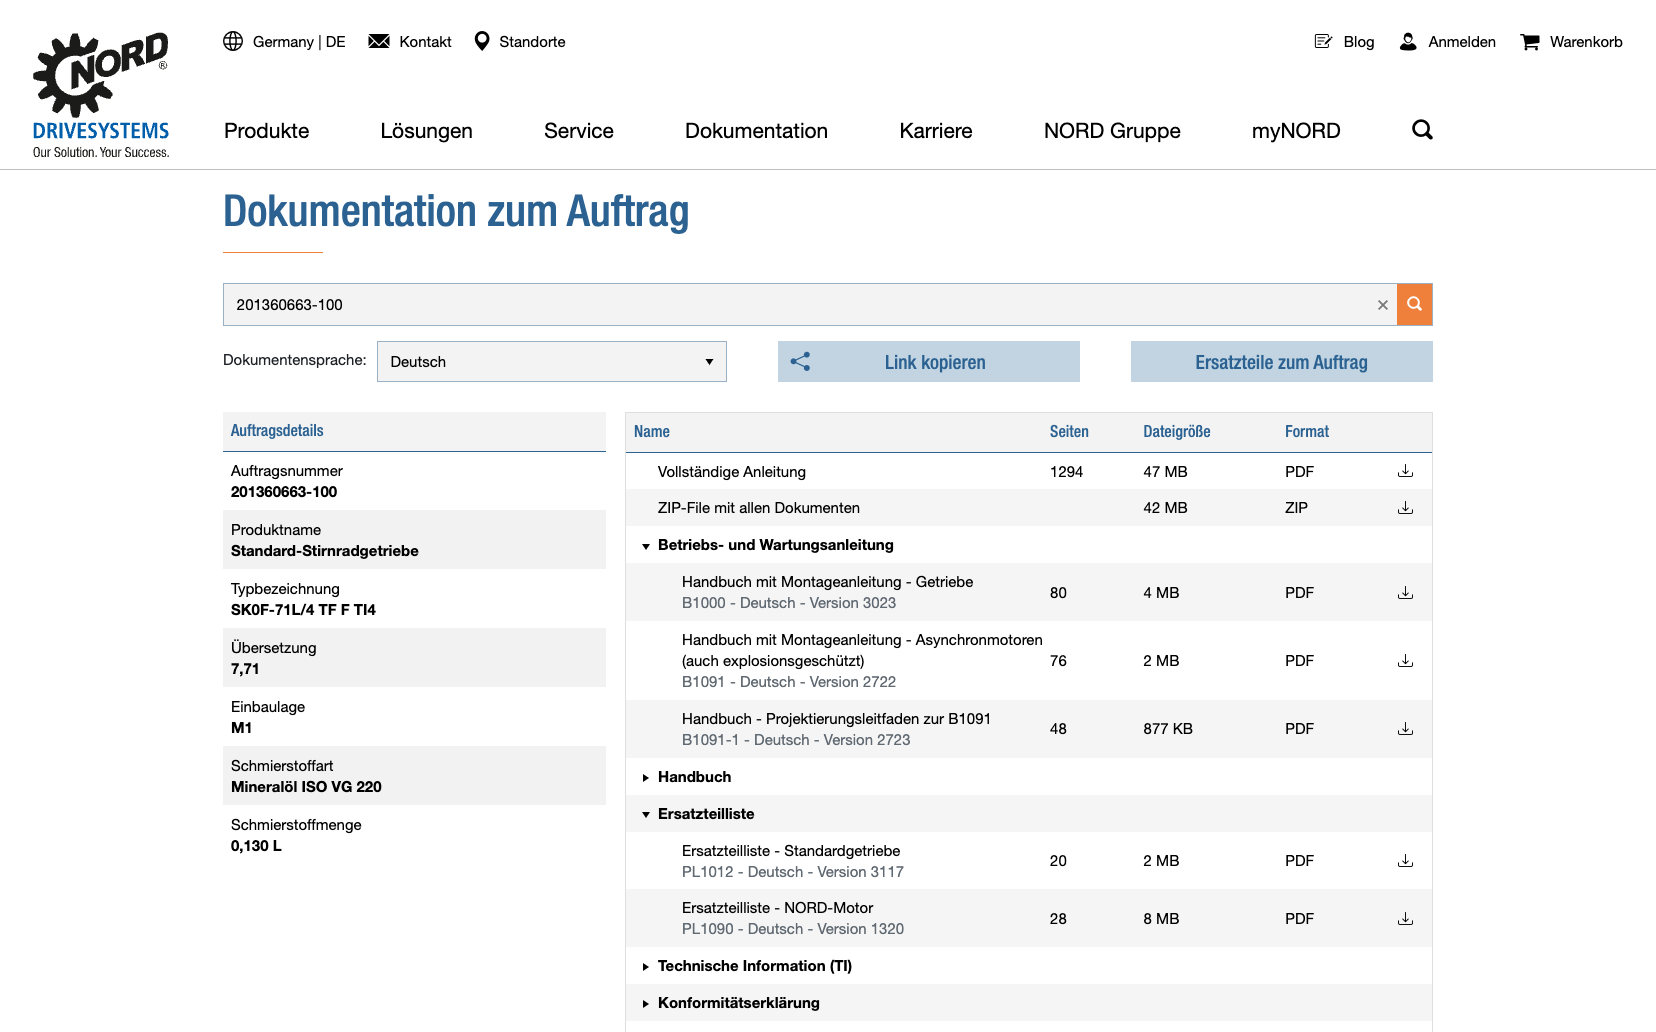Click Handbuch mit Montageanleitung - Getriebe
The width and height of the screenshot is (1656, 1032).
pyautogui.click(x=828, y=582)
